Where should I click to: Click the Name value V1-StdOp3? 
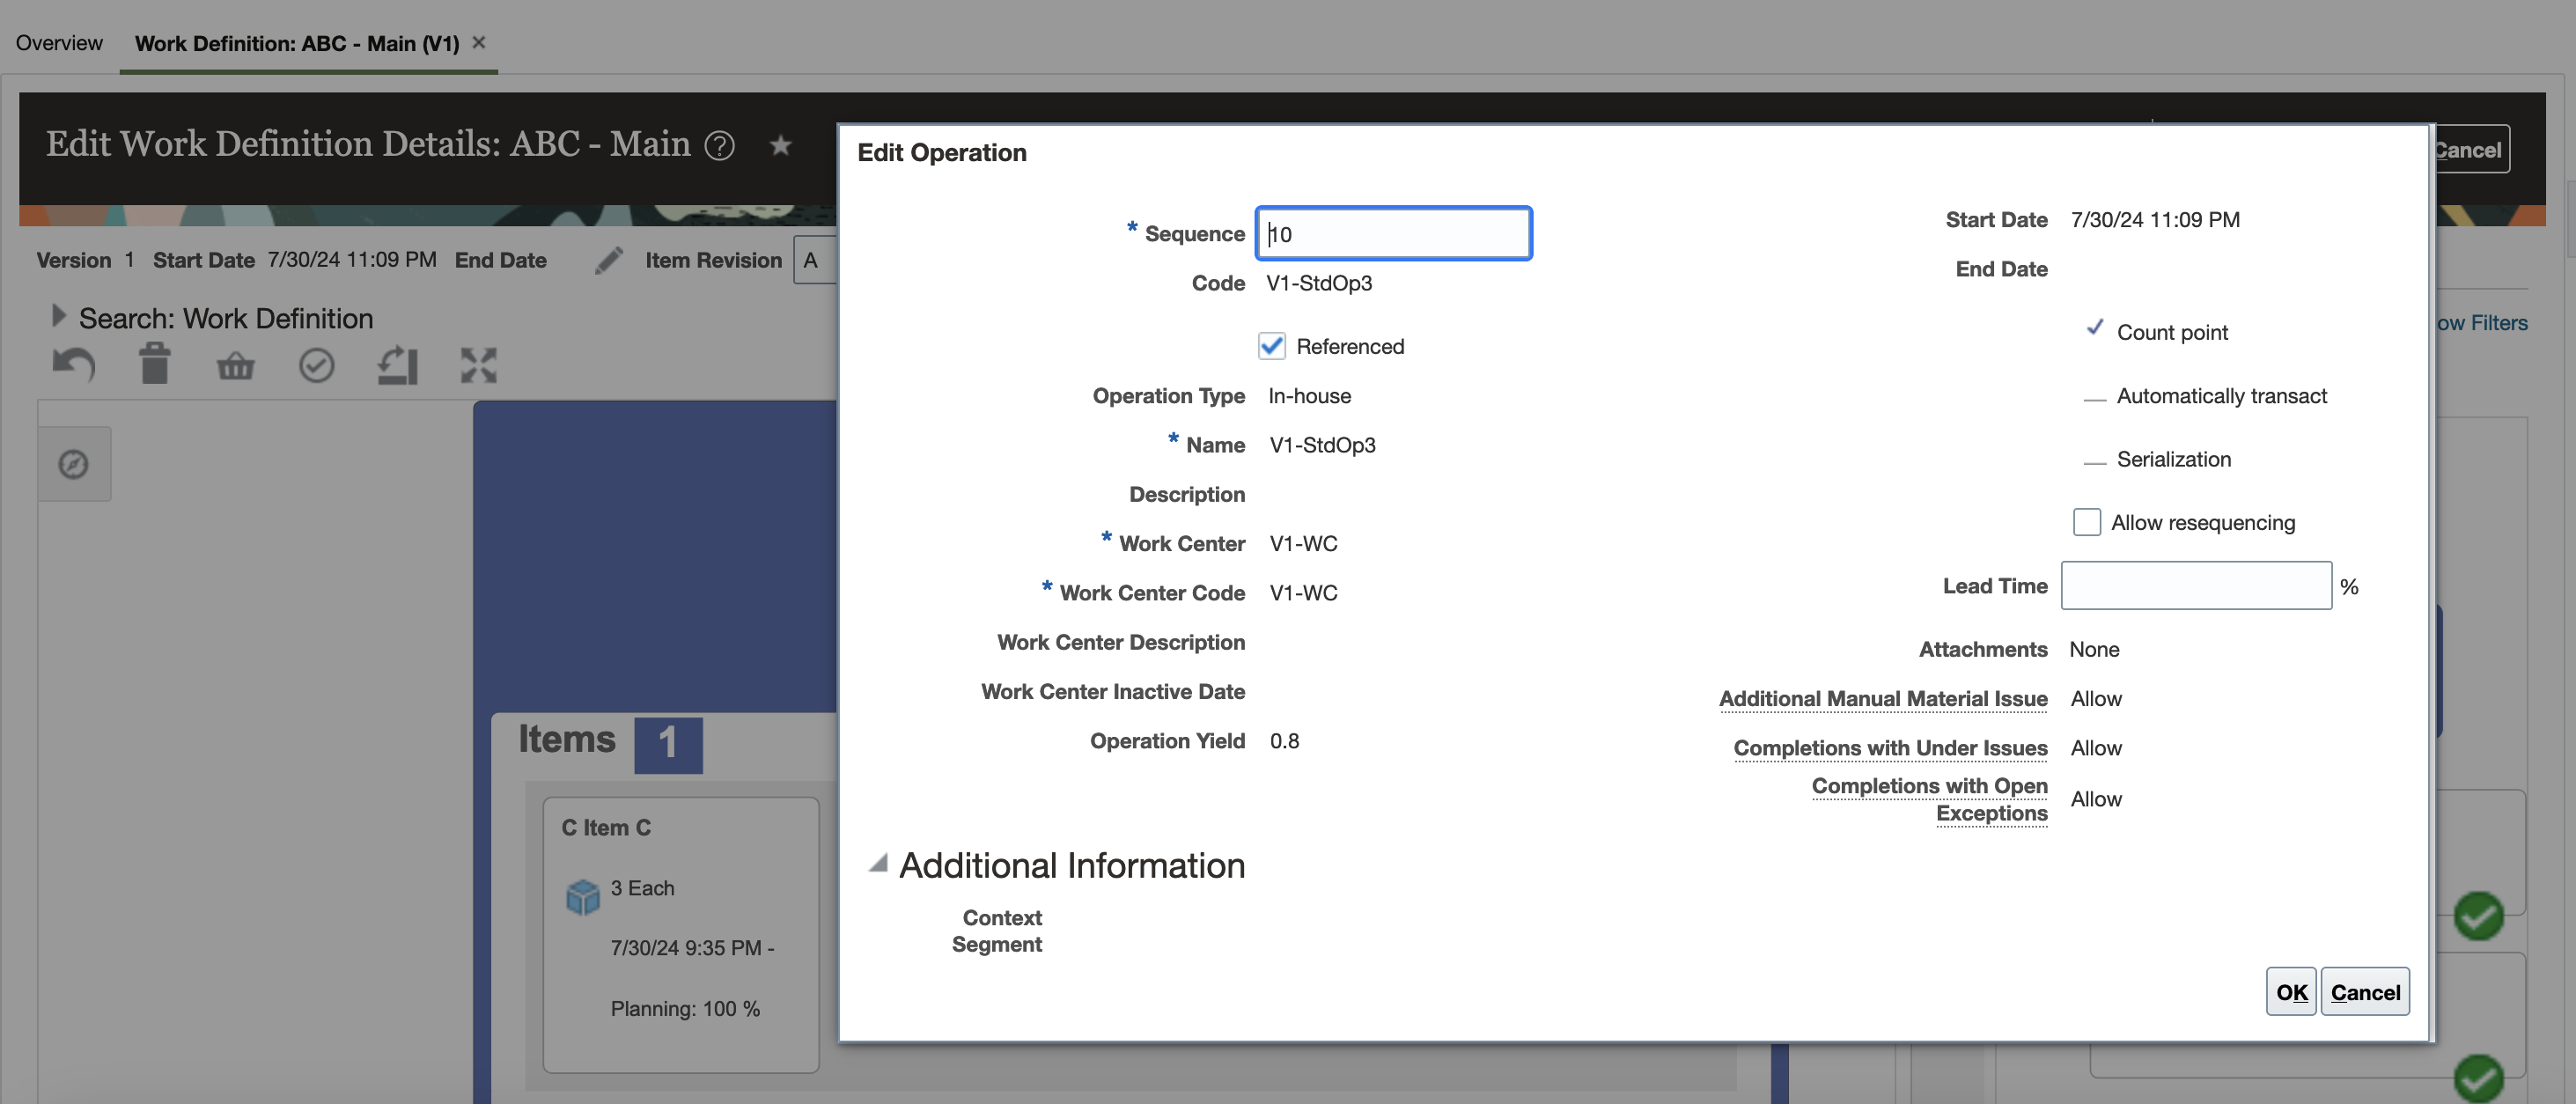click(1322, 445)
